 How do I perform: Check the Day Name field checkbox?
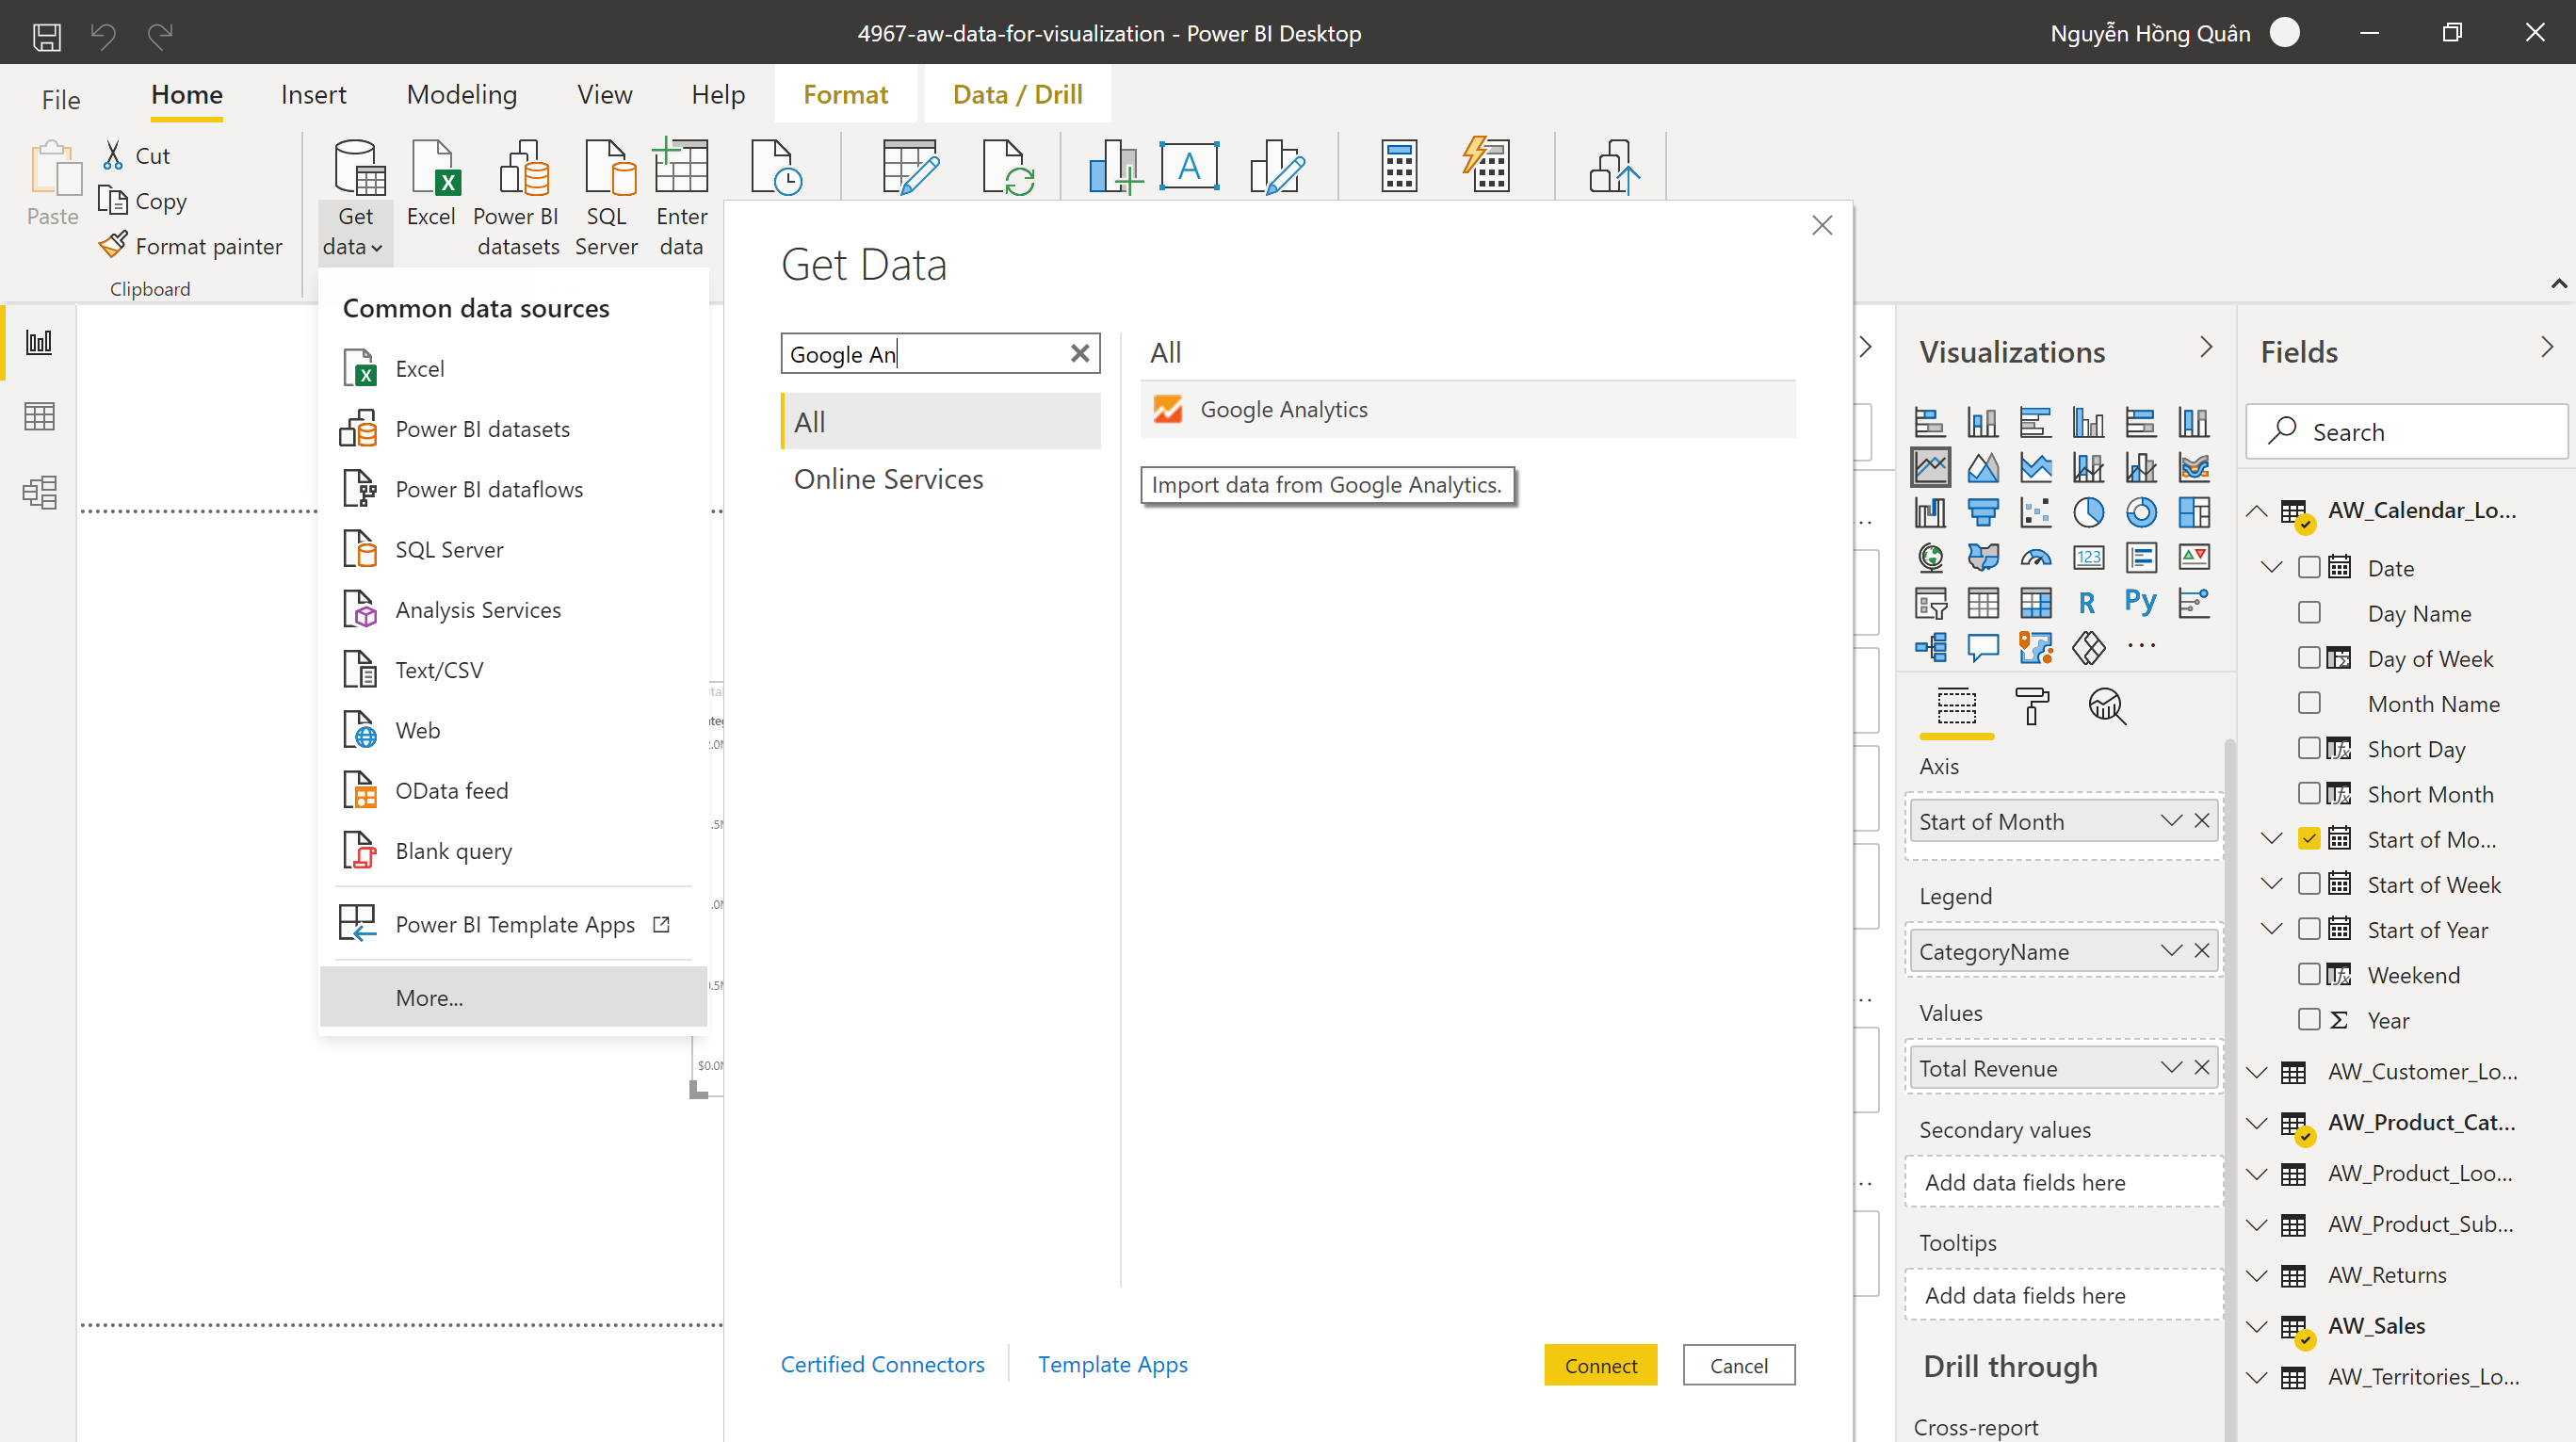[x=2309, y=612]
